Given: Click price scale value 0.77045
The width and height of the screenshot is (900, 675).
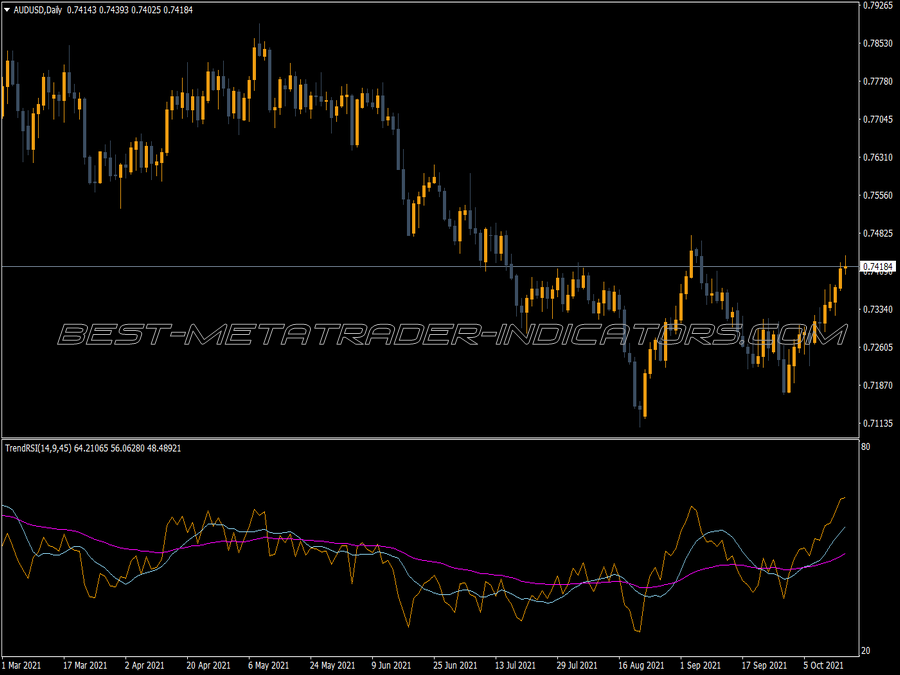Looking at the screenshot, I should (x=878, y=119).
